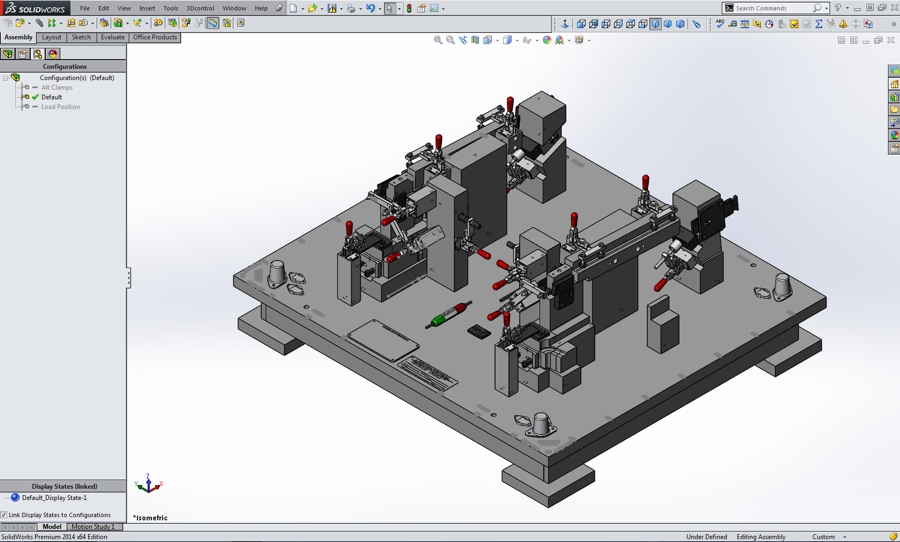Click the Undo arrow icon
The height and width of the screenshot is (542, 900).
point(370,8)
